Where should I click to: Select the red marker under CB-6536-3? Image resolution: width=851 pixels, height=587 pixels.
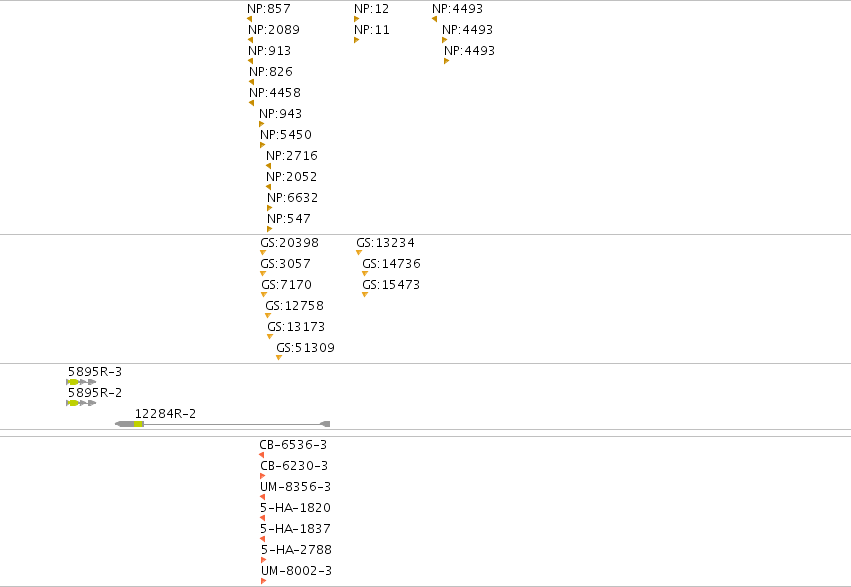coord(262,455)
